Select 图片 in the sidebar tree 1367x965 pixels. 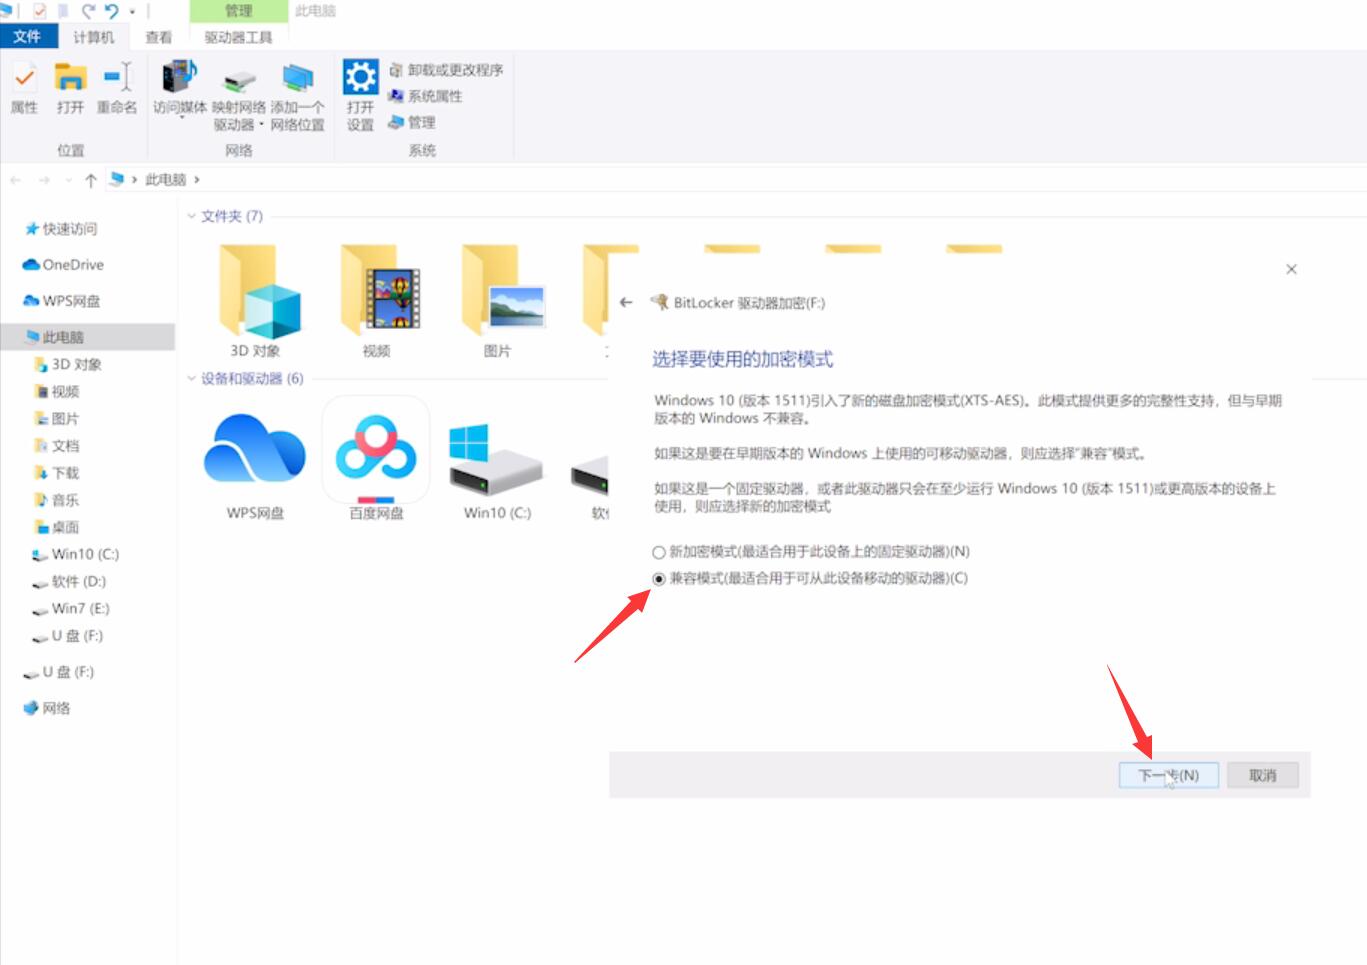pos(57,418)
